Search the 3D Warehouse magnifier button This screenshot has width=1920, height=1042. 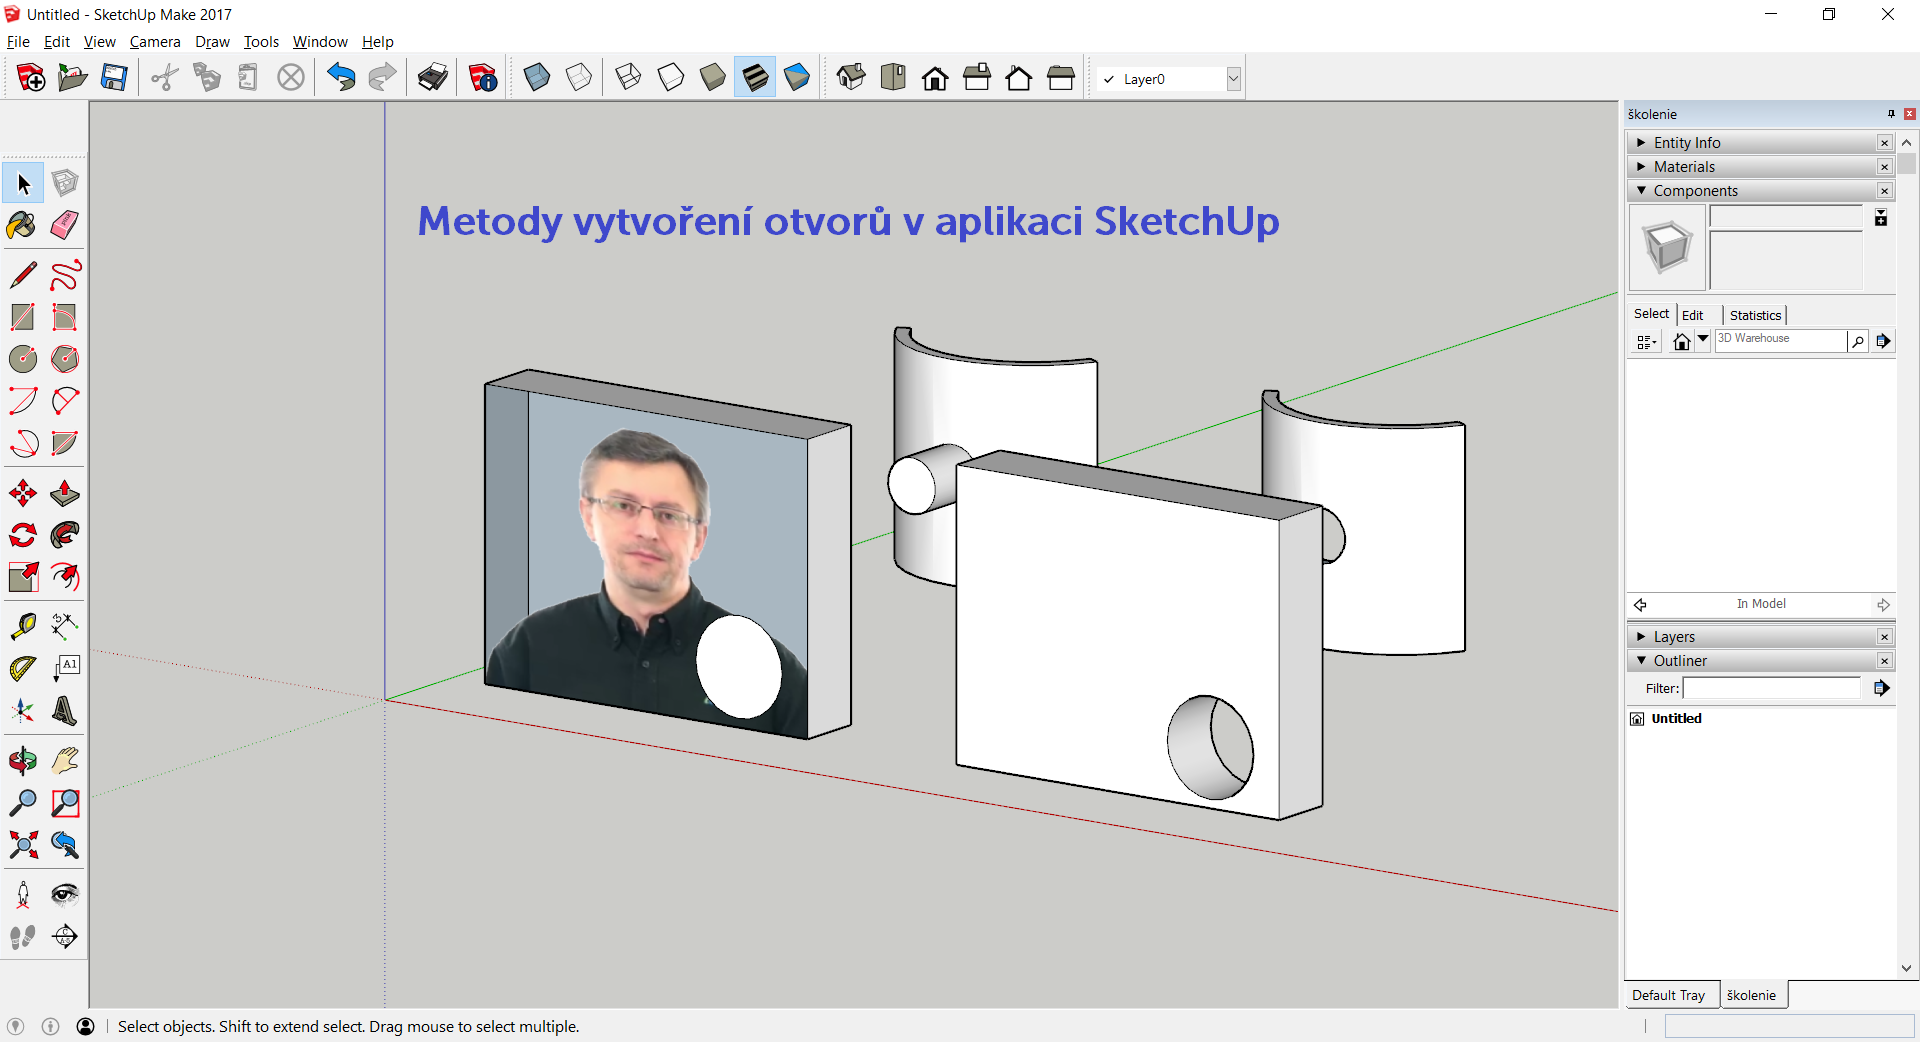(1857, 342)
